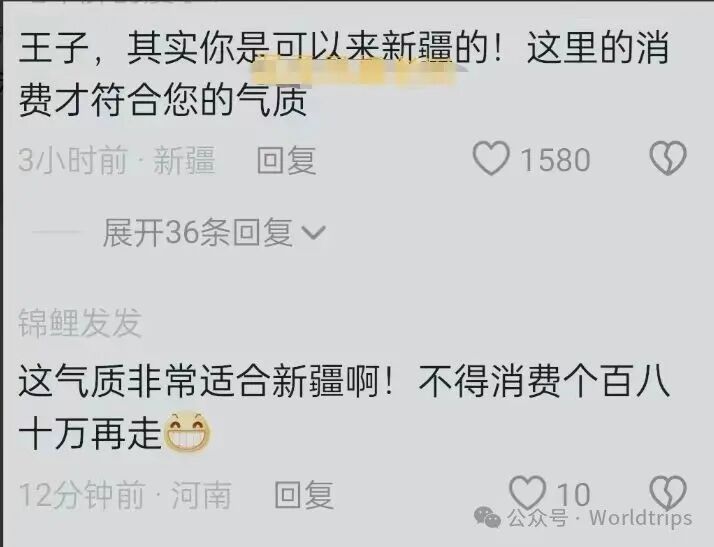Click comment text 这气质非常适合新疆啊
The height and width of the screenshot is (547, 714).
tap(205, 381)
